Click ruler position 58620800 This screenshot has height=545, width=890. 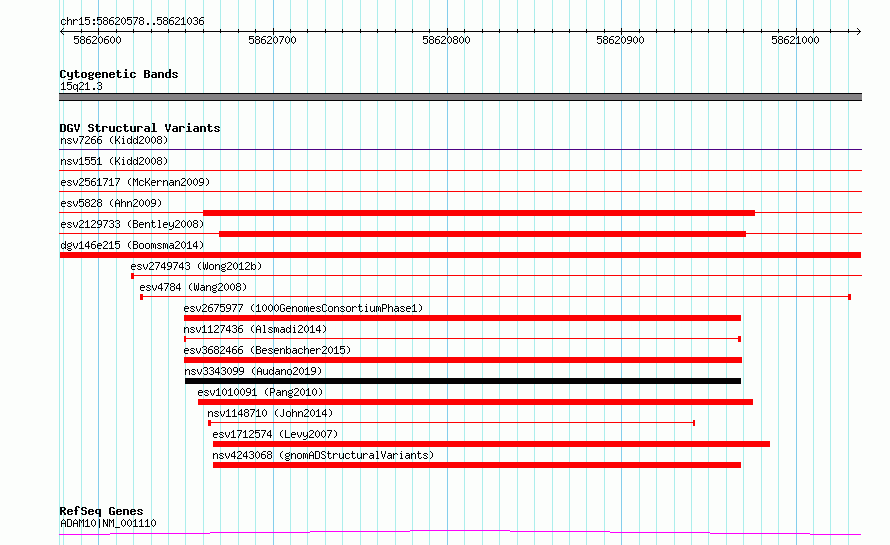[x=447, y=40]
